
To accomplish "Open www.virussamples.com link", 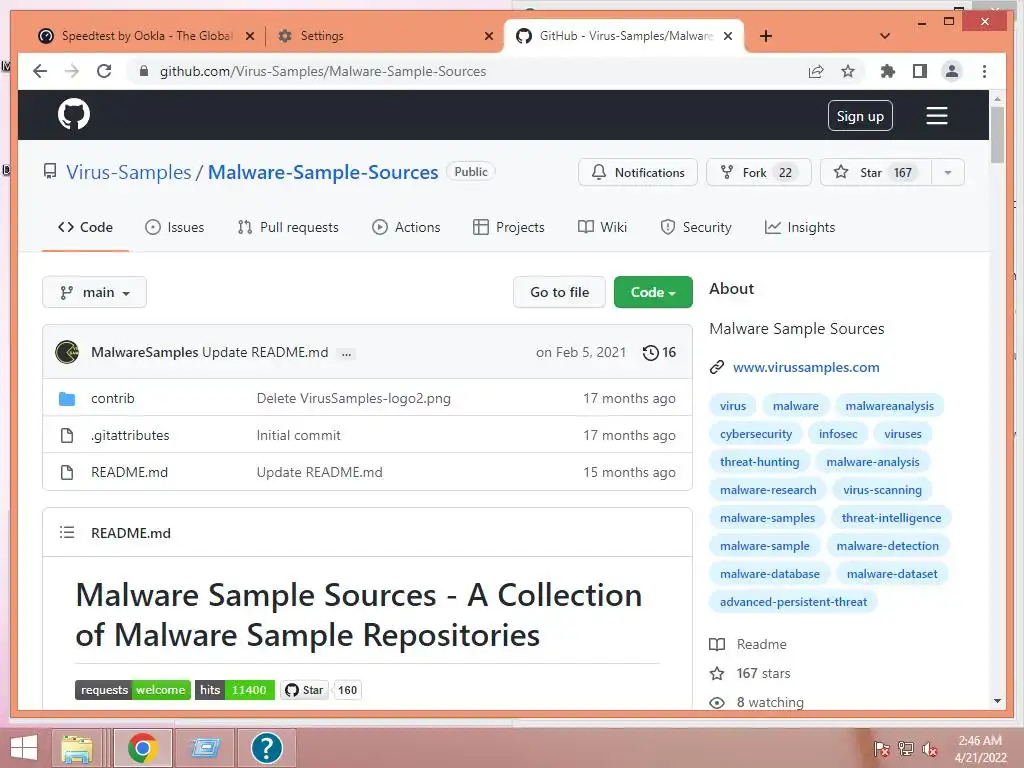I will pyautogui.click(x=806, y=367).
